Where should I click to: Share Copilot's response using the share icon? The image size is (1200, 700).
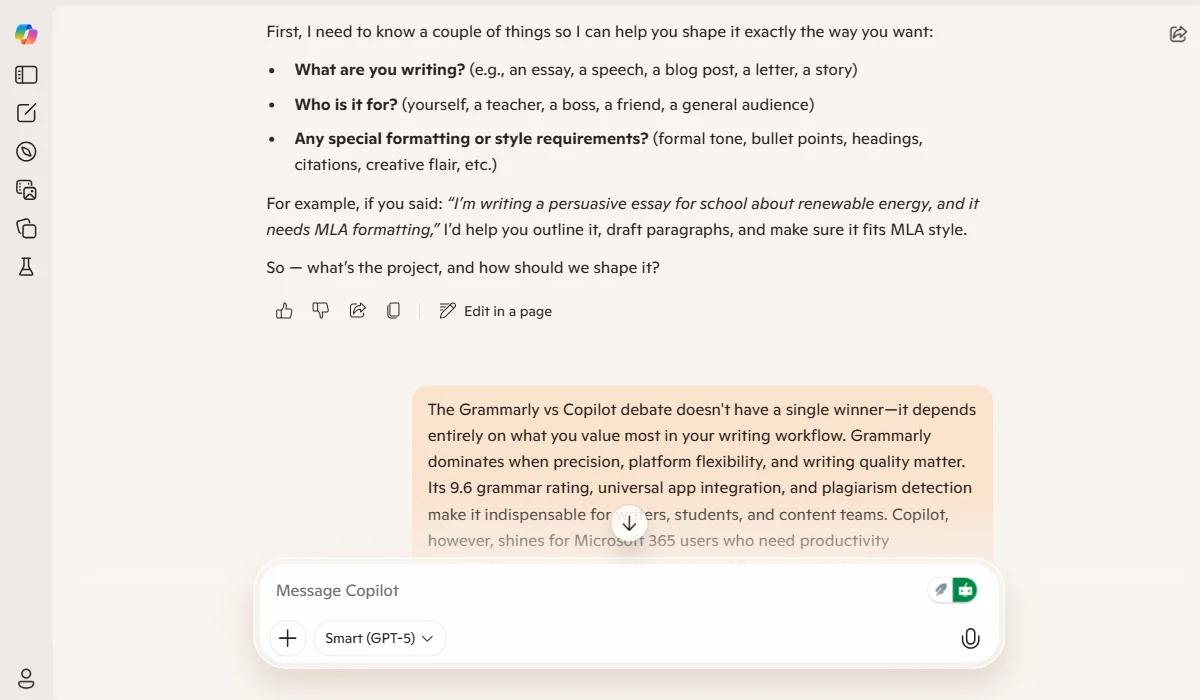(x=357, y=310)
